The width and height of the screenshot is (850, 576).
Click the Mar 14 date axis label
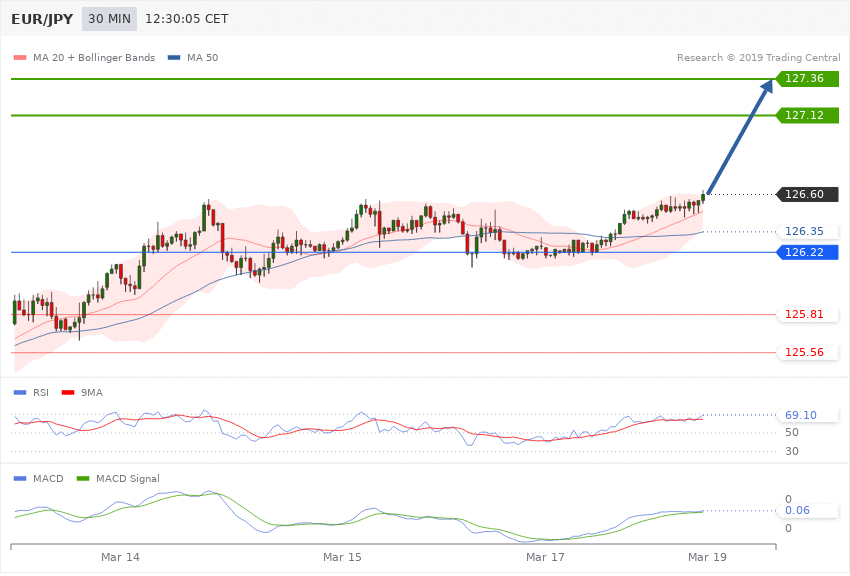(x=120, y=557)
